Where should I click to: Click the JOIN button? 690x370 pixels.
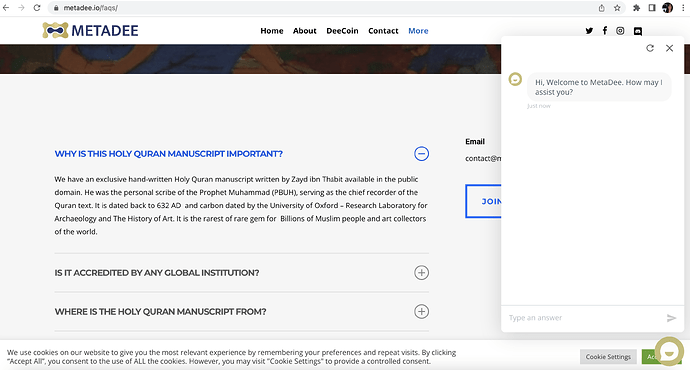tap(483, 201)
